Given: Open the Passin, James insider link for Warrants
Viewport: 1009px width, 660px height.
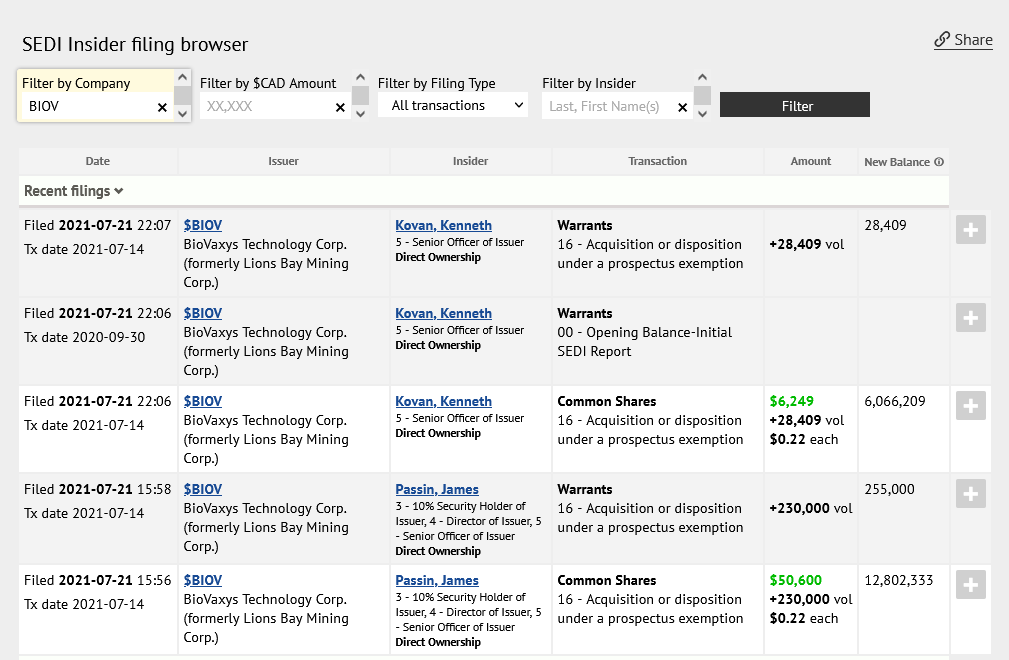Looking at the screenshot, I should (437, 490).
